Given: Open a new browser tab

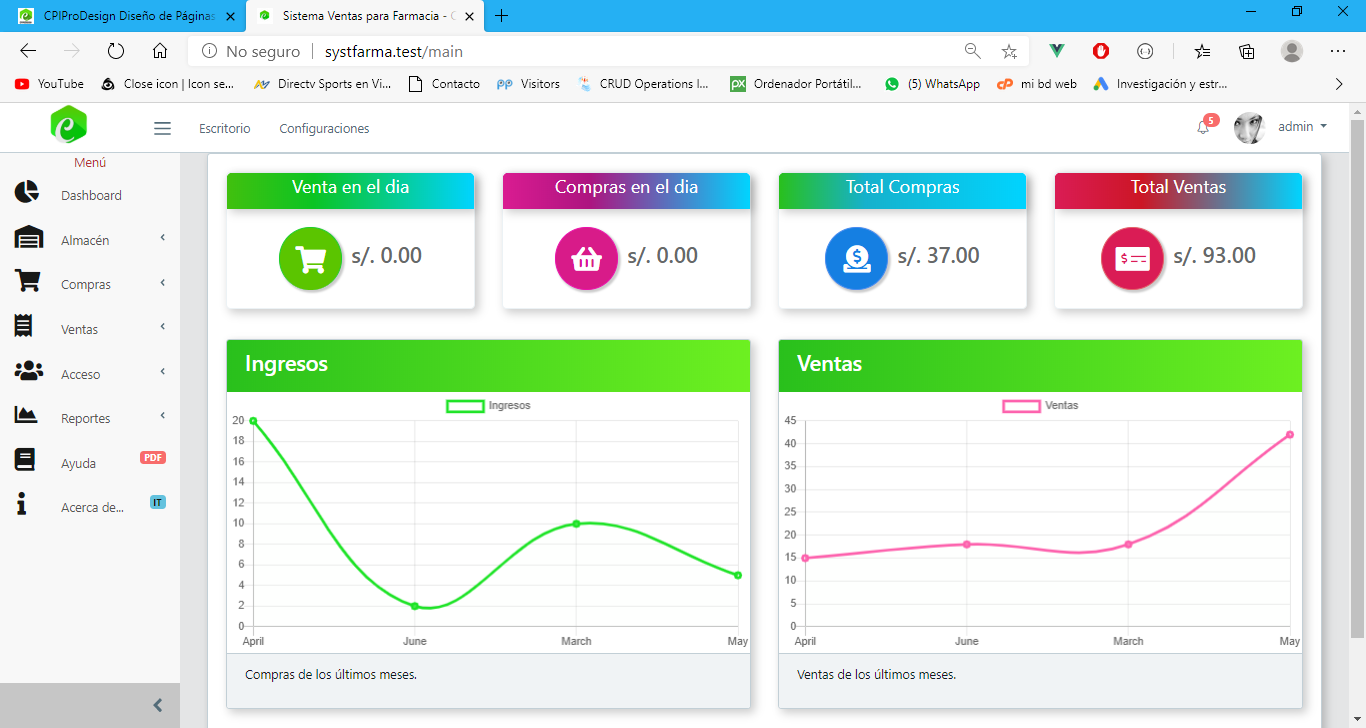Looking at the screenshot, I should (x=502, y=16).
